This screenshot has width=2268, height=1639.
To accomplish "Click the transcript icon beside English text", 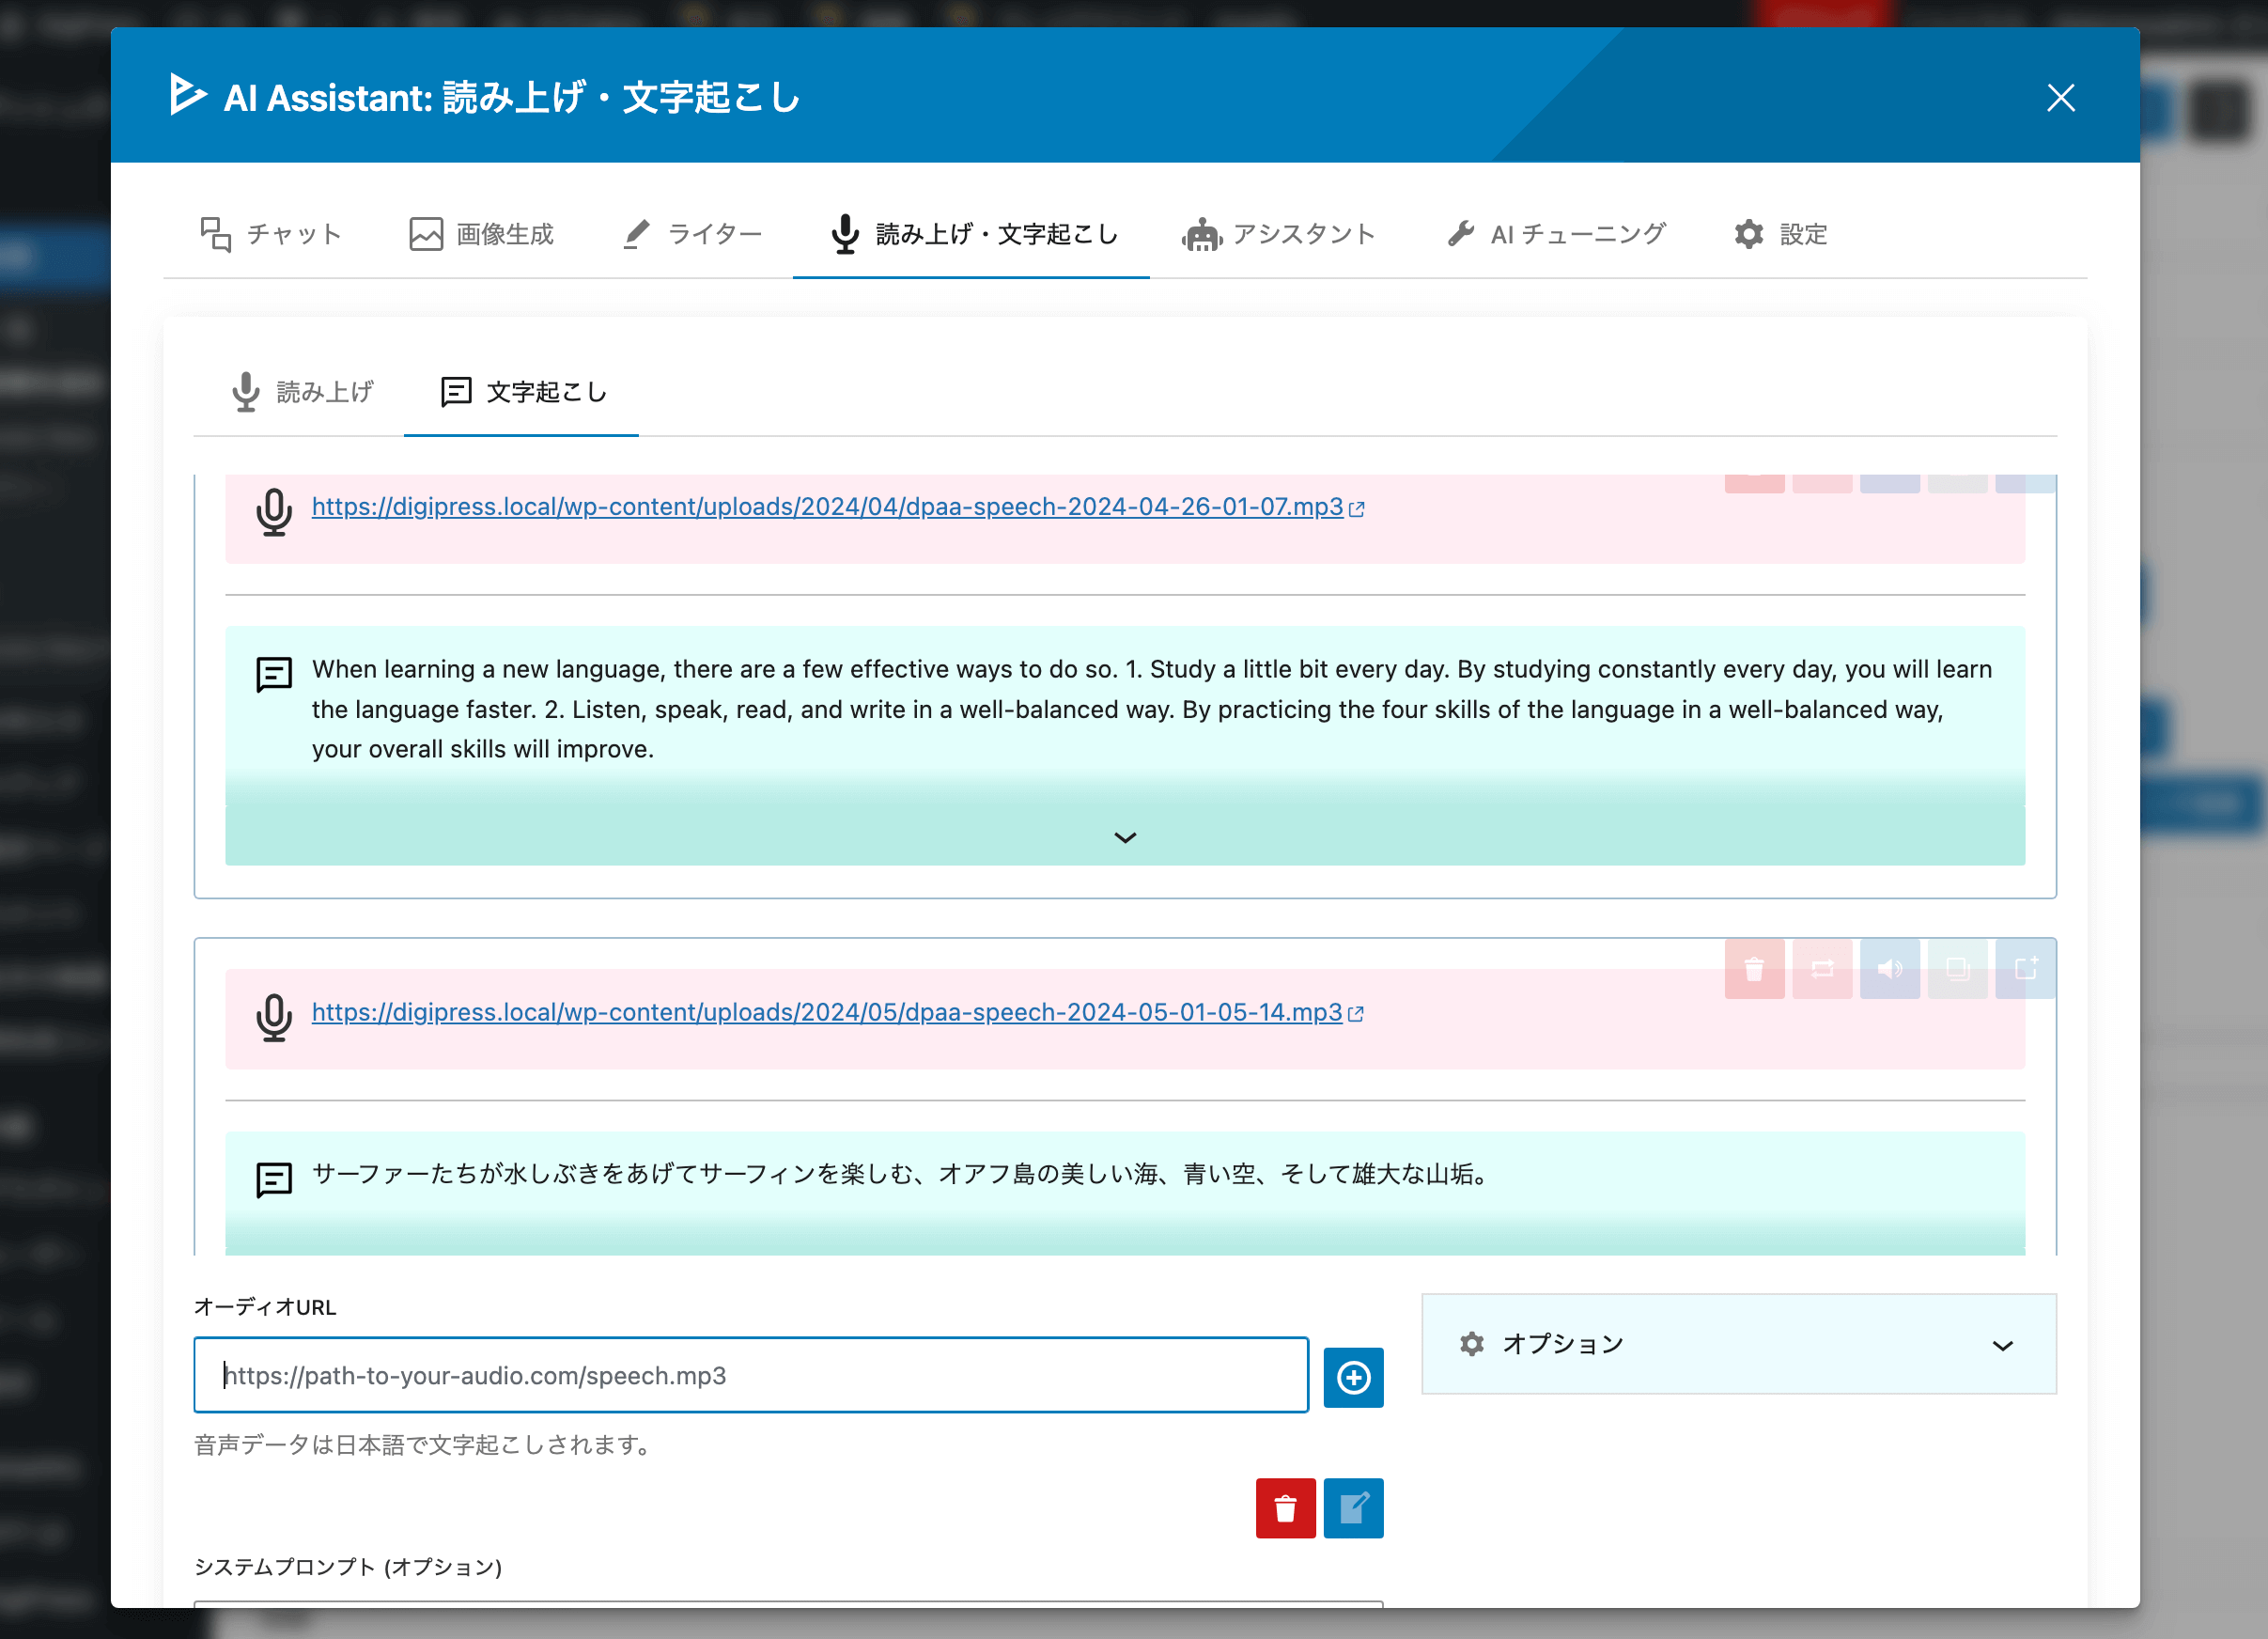I will (274, 674).
